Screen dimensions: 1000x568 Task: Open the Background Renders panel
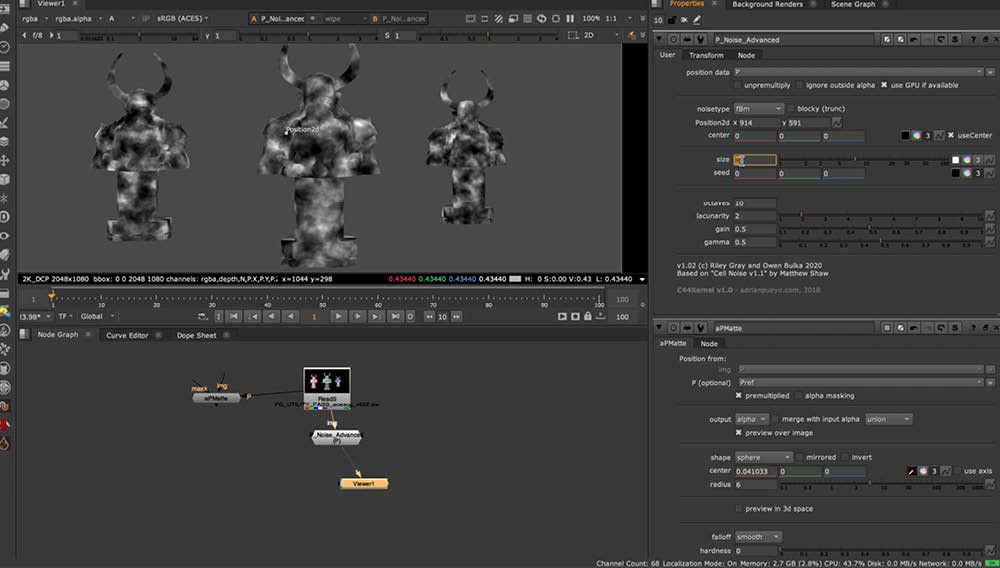767,5
